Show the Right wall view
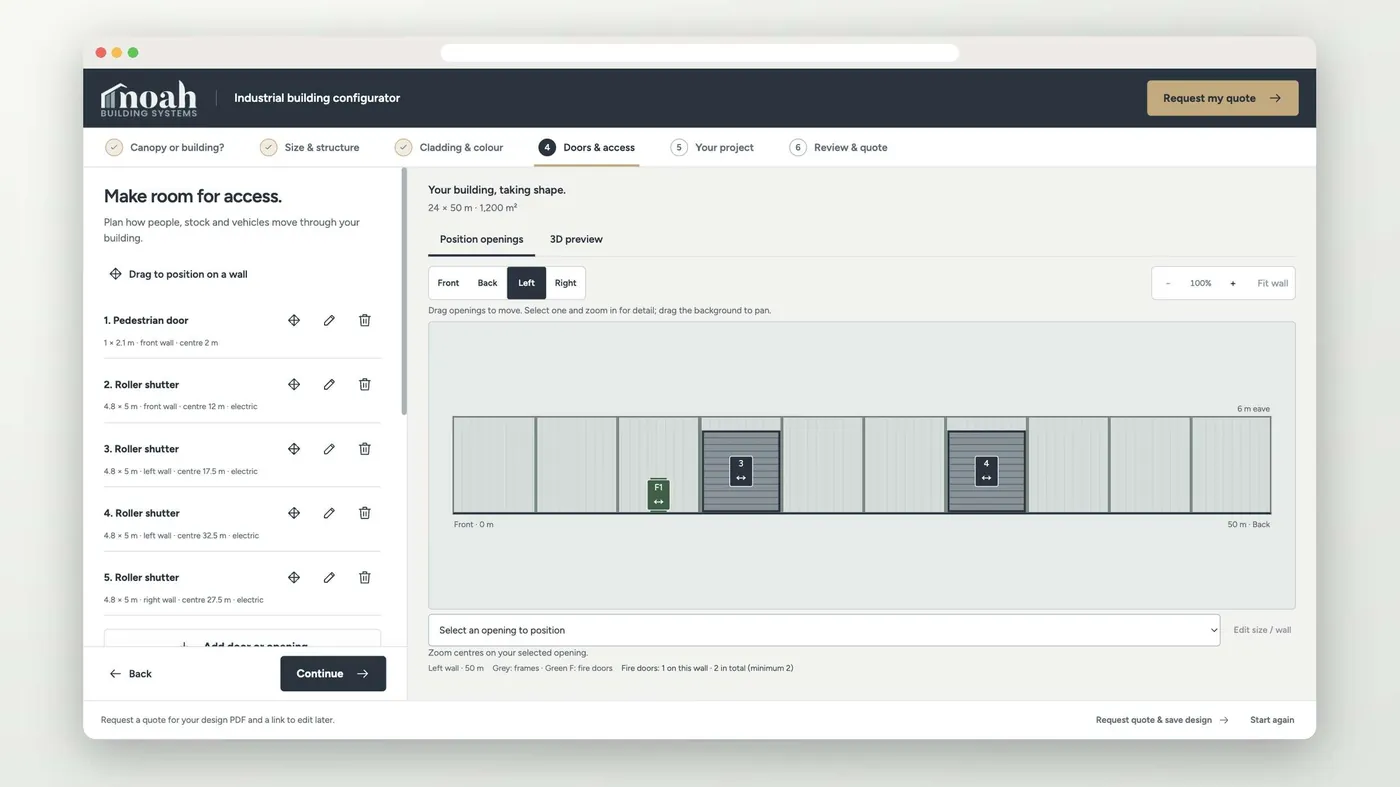This screenshot has height=787, width=1400. point(565,283)
